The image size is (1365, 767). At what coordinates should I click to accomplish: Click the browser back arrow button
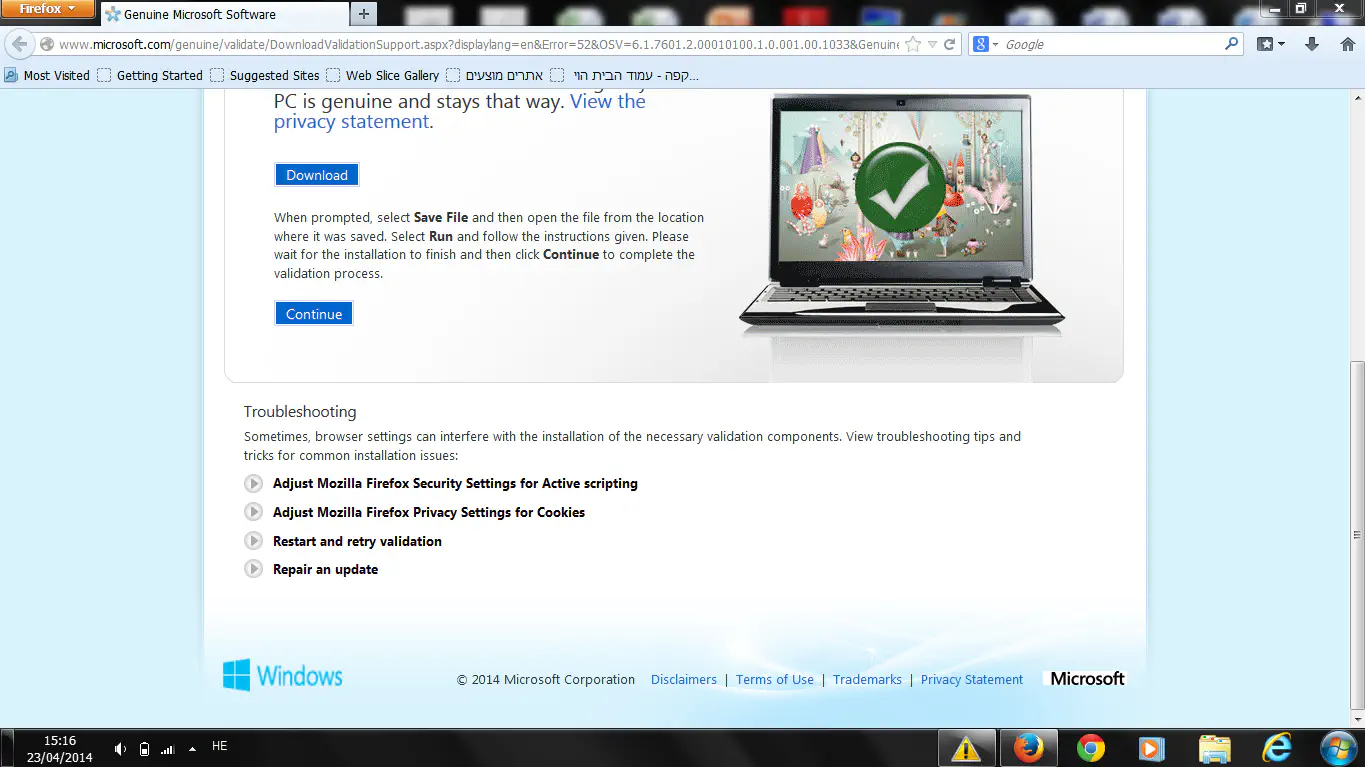tap(20, 45)
